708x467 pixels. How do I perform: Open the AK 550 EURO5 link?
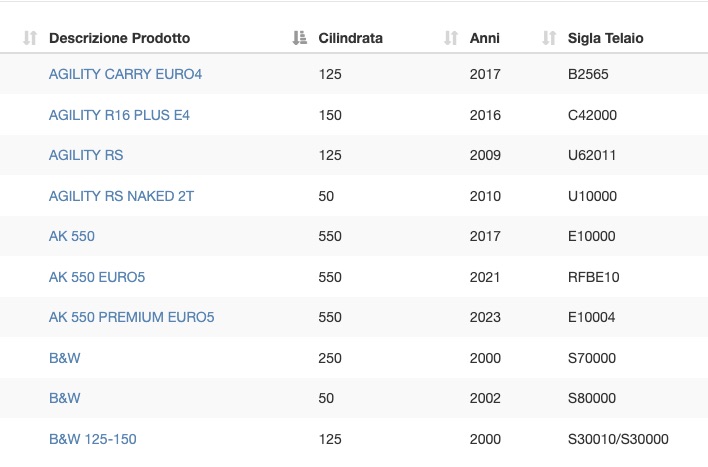[97, 277]
